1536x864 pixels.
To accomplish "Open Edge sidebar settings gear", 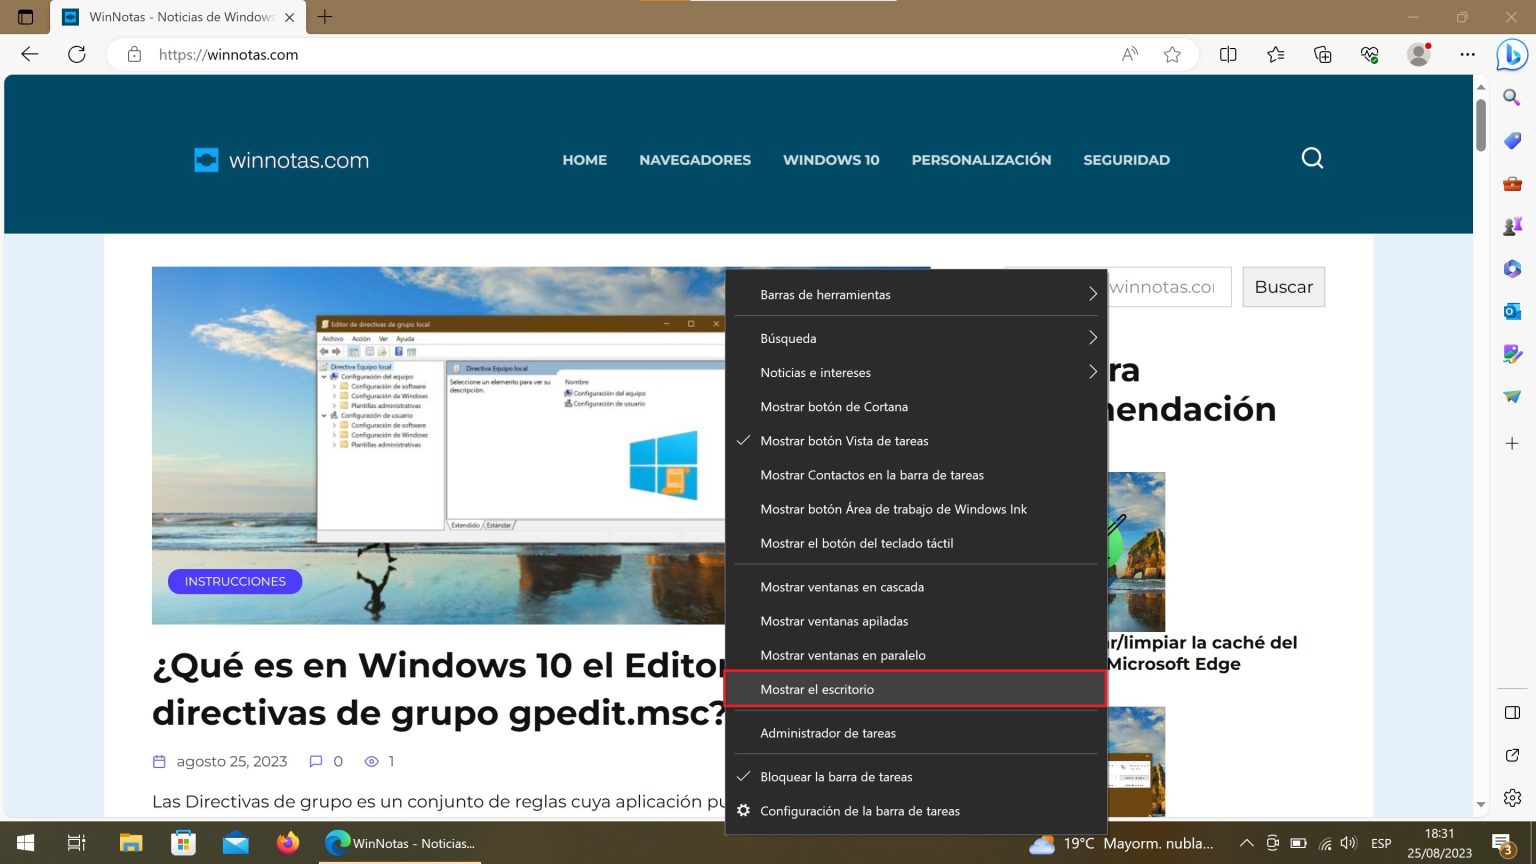I will pyautogui.click(x=1512, y=797).
